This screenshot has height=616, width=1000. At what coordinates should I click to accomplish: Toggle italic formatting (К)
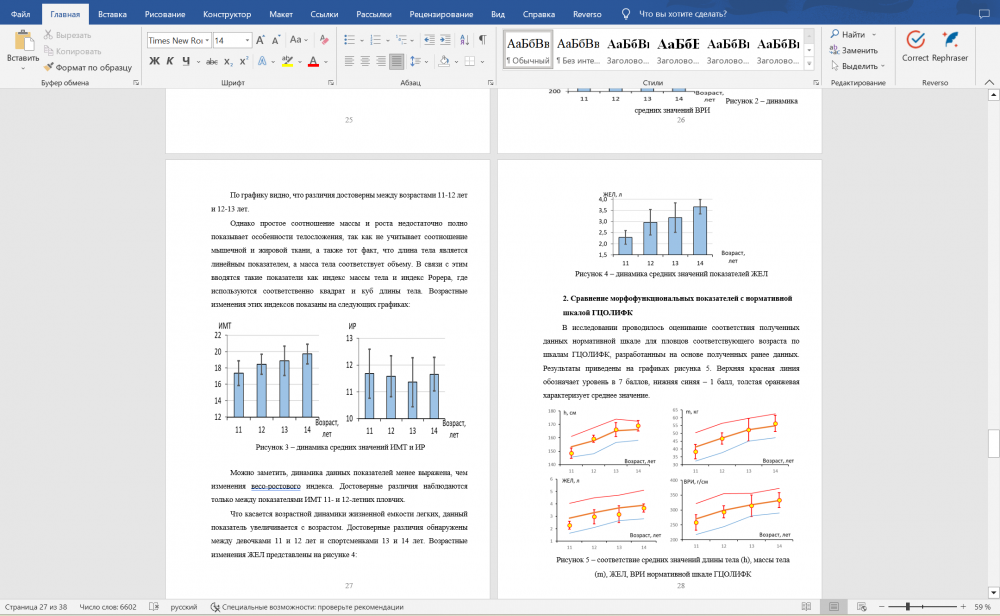coord(171,61)
